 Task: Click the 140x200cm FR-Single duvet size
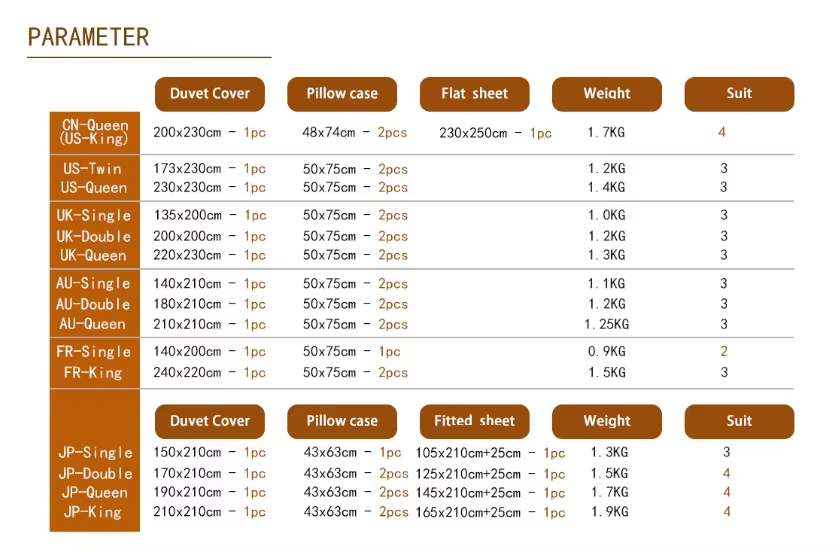187,351
